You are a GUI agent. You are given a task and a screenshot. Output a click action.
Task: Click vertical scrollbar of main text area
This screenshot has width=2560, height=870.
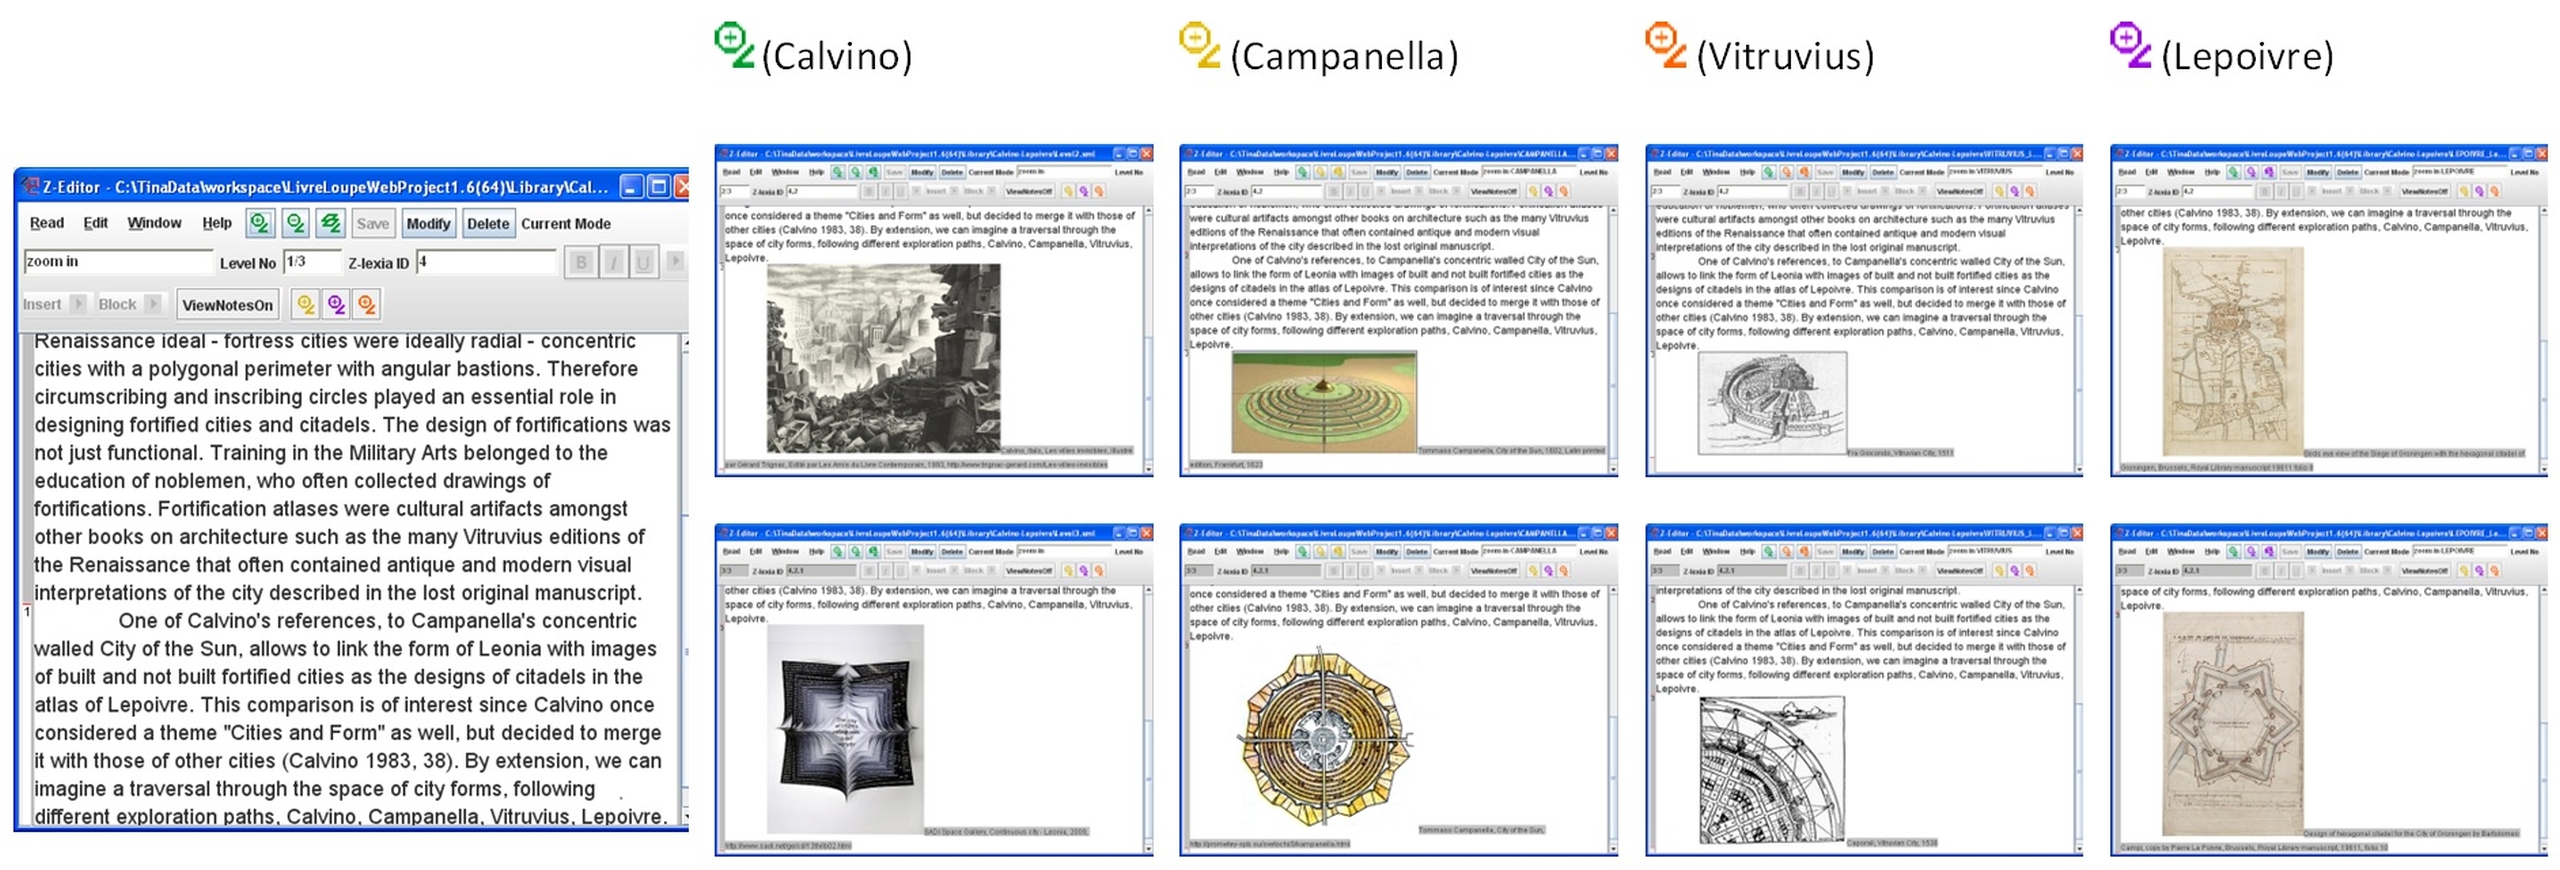click(x=685, y=580)
